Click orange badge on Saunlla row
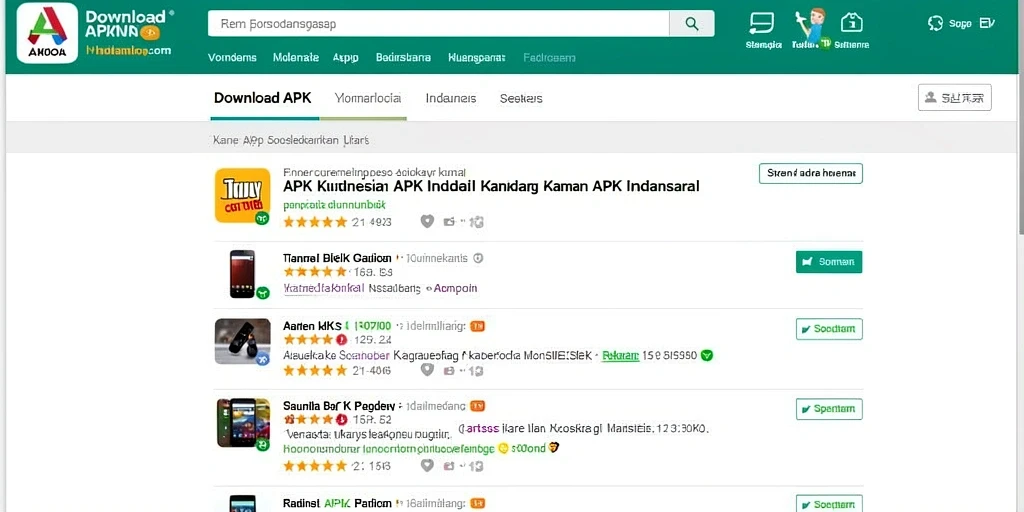This screenshot has width=1024, height=512. (x=478, y=406)
